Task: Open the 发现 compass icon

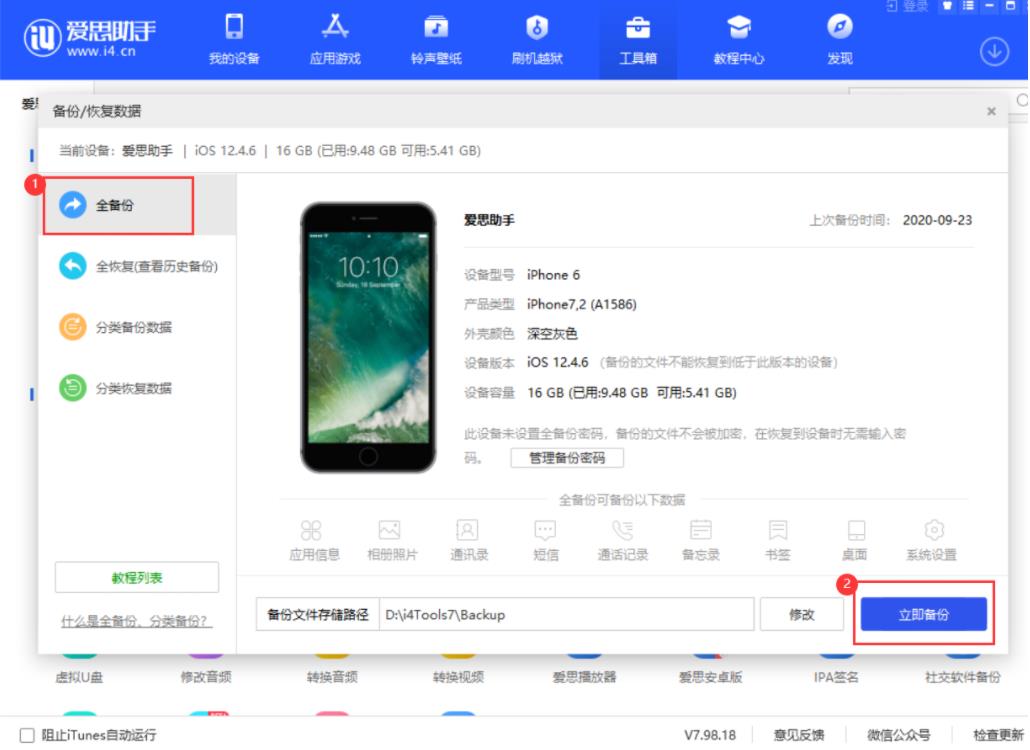Action: coord(839,40)
